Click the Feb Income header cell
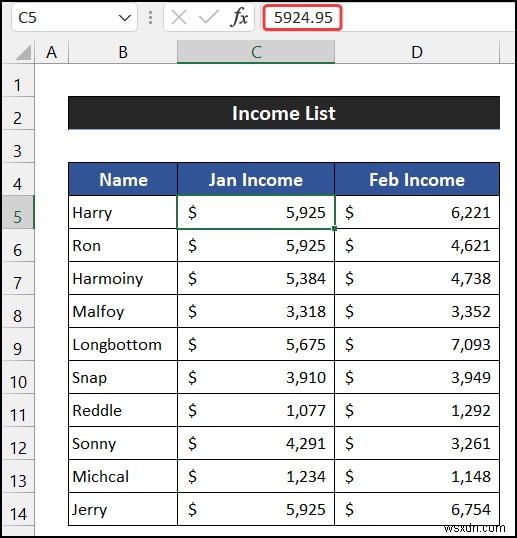Screen dimensions: 517x538 417,179
